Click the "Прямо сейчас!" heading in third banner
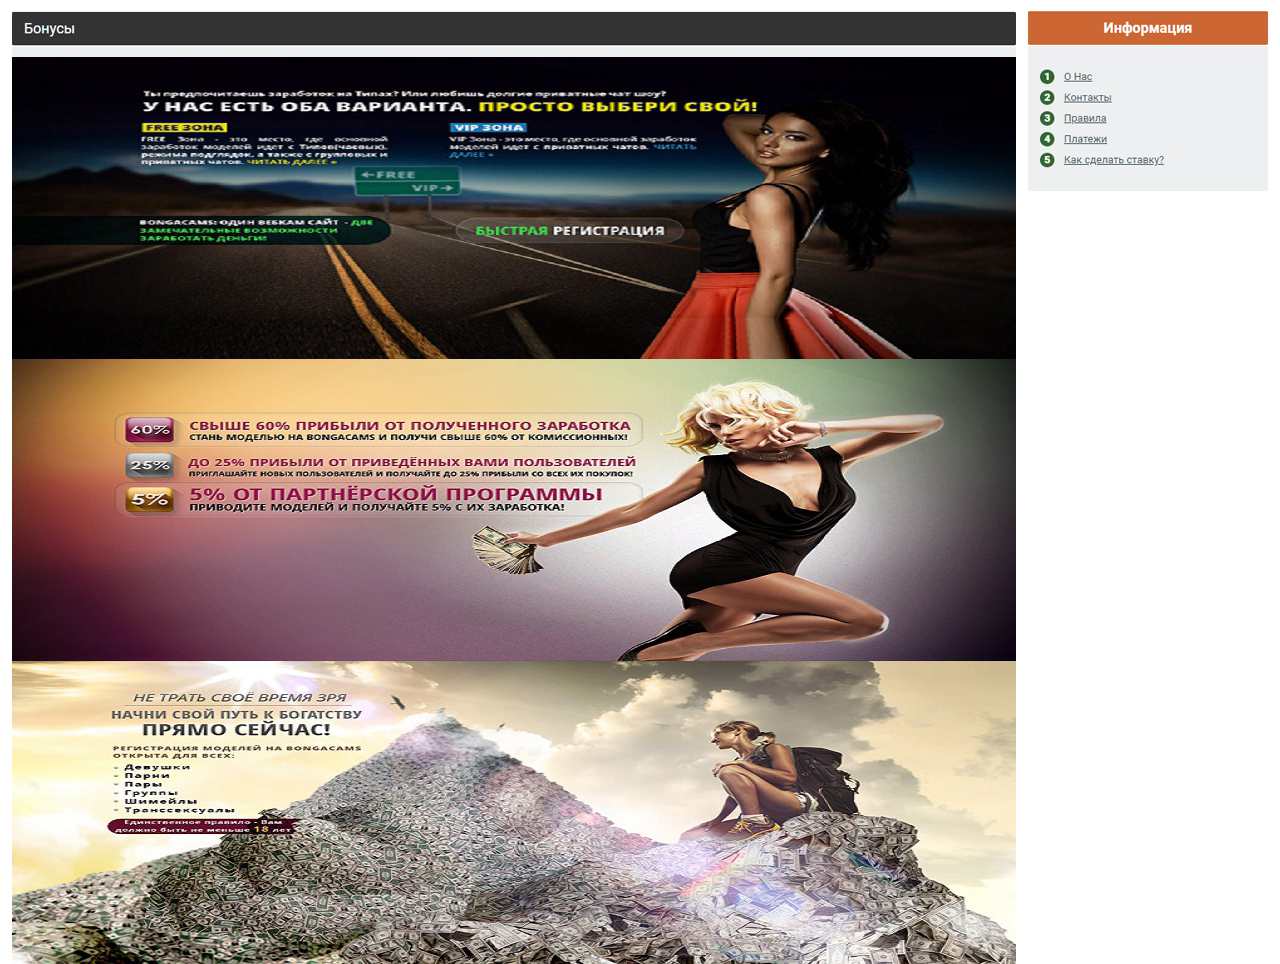Viewport: 1280px width, 964px height. point(236,730)
